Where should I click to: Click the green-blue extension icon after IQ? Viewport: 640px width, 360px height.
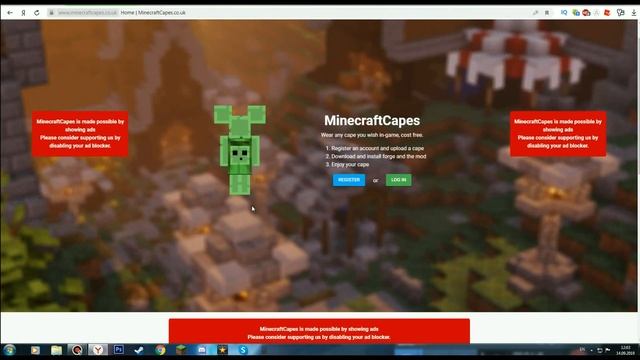576,13
